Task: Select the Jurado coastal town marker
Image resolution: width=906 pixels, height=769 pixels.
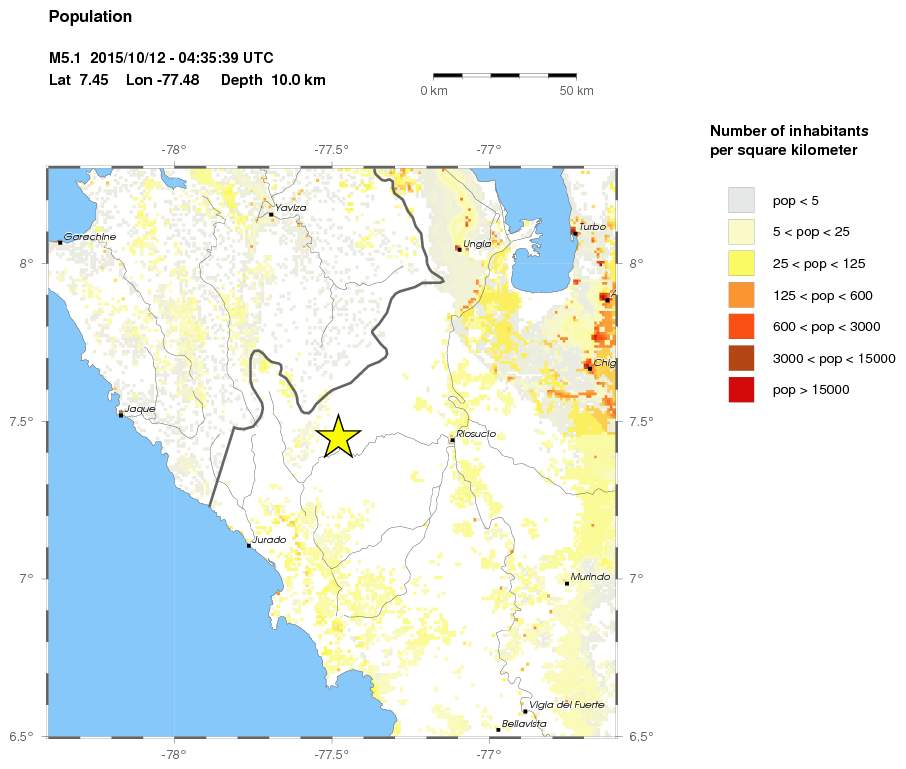Action: pyautogui.click(x=249, y=545)
